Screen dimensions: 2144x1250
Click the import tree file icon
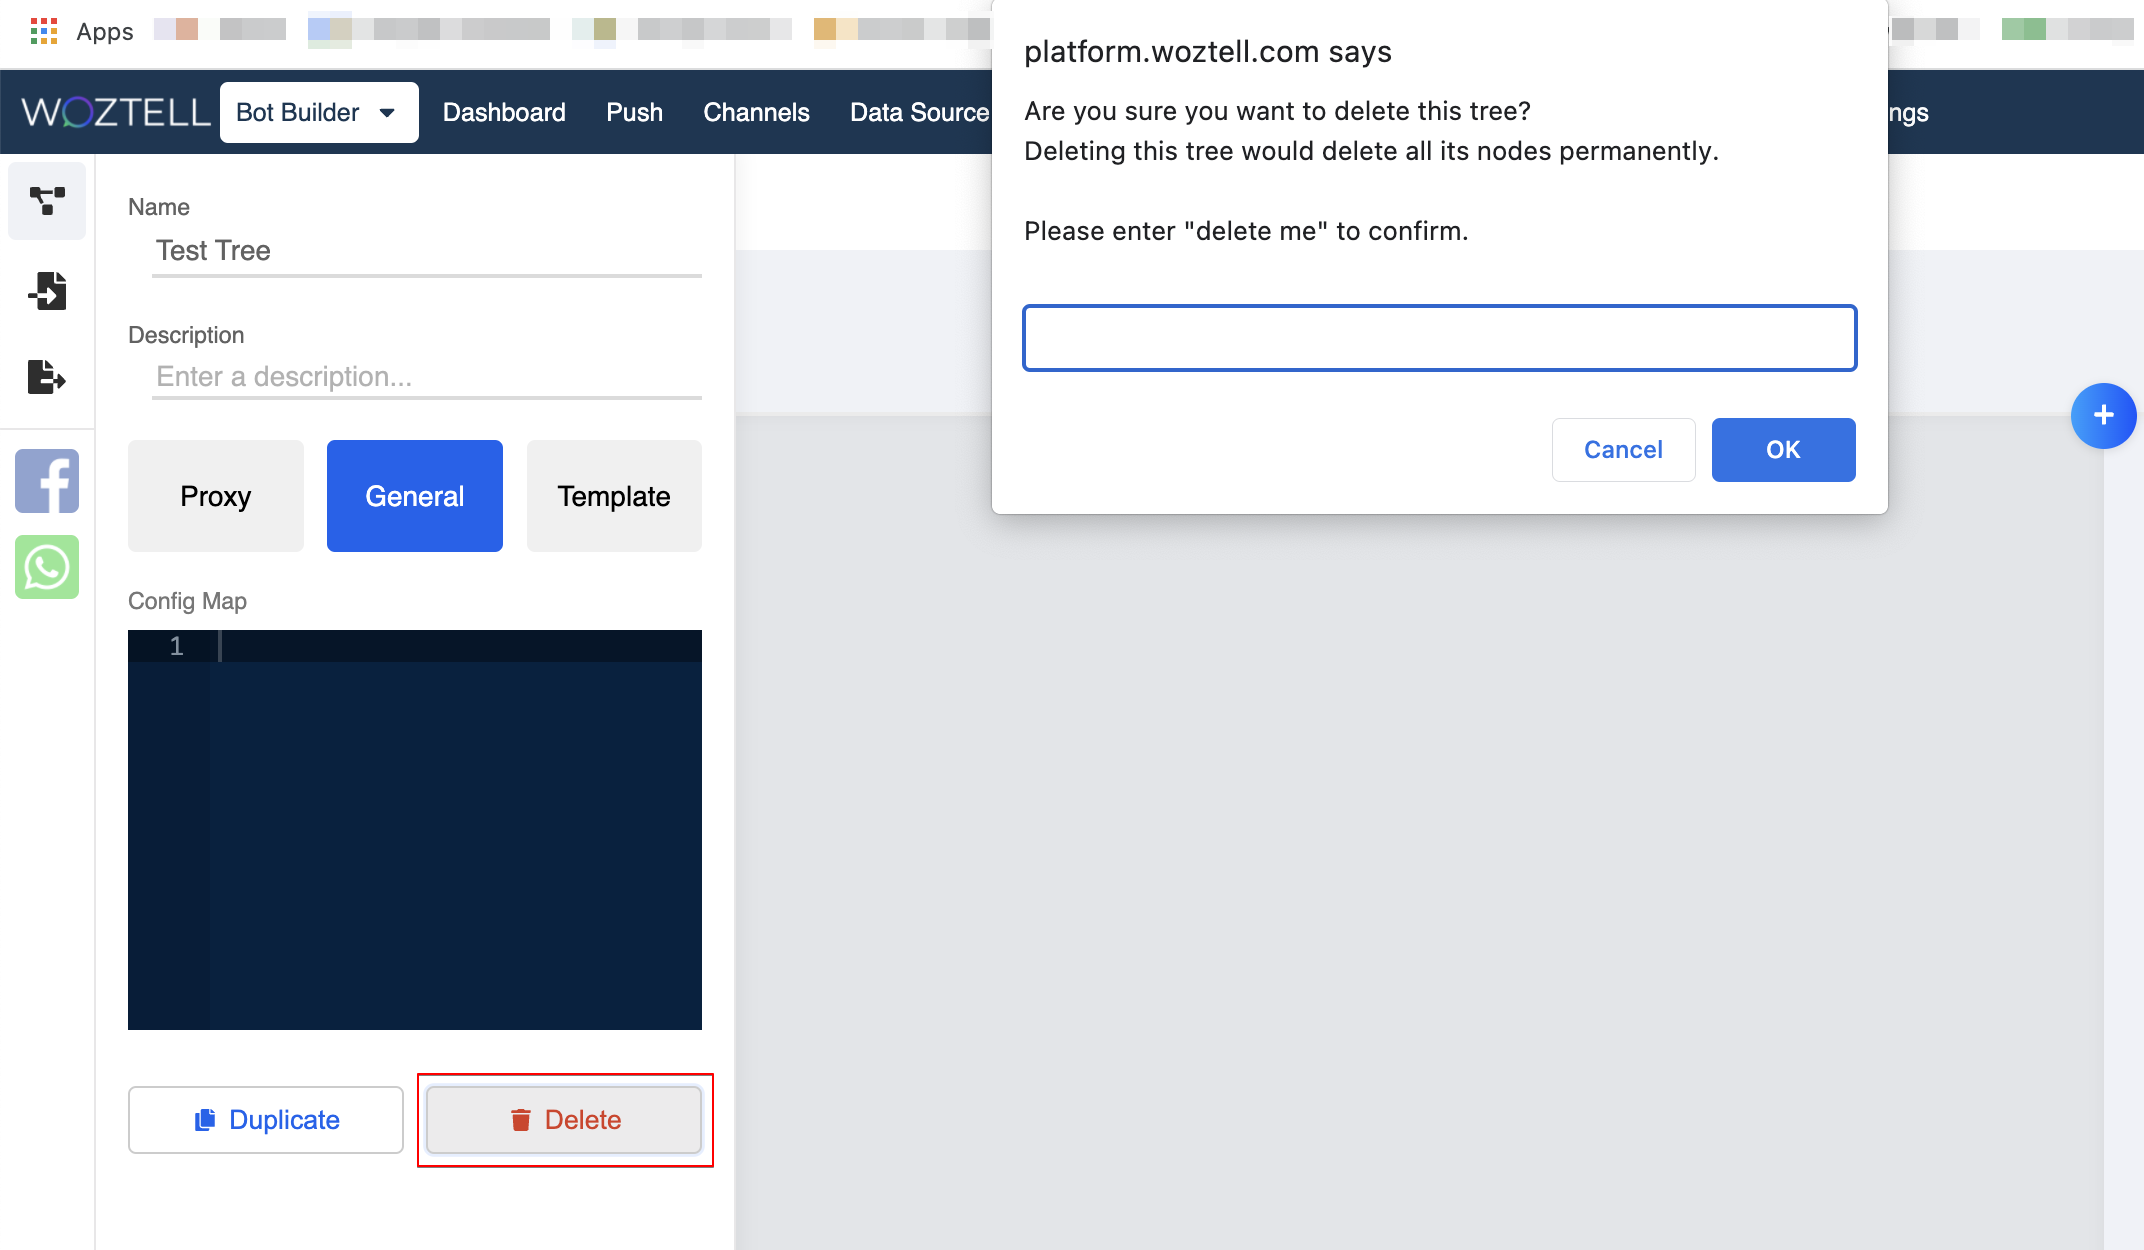pos(47,290)
